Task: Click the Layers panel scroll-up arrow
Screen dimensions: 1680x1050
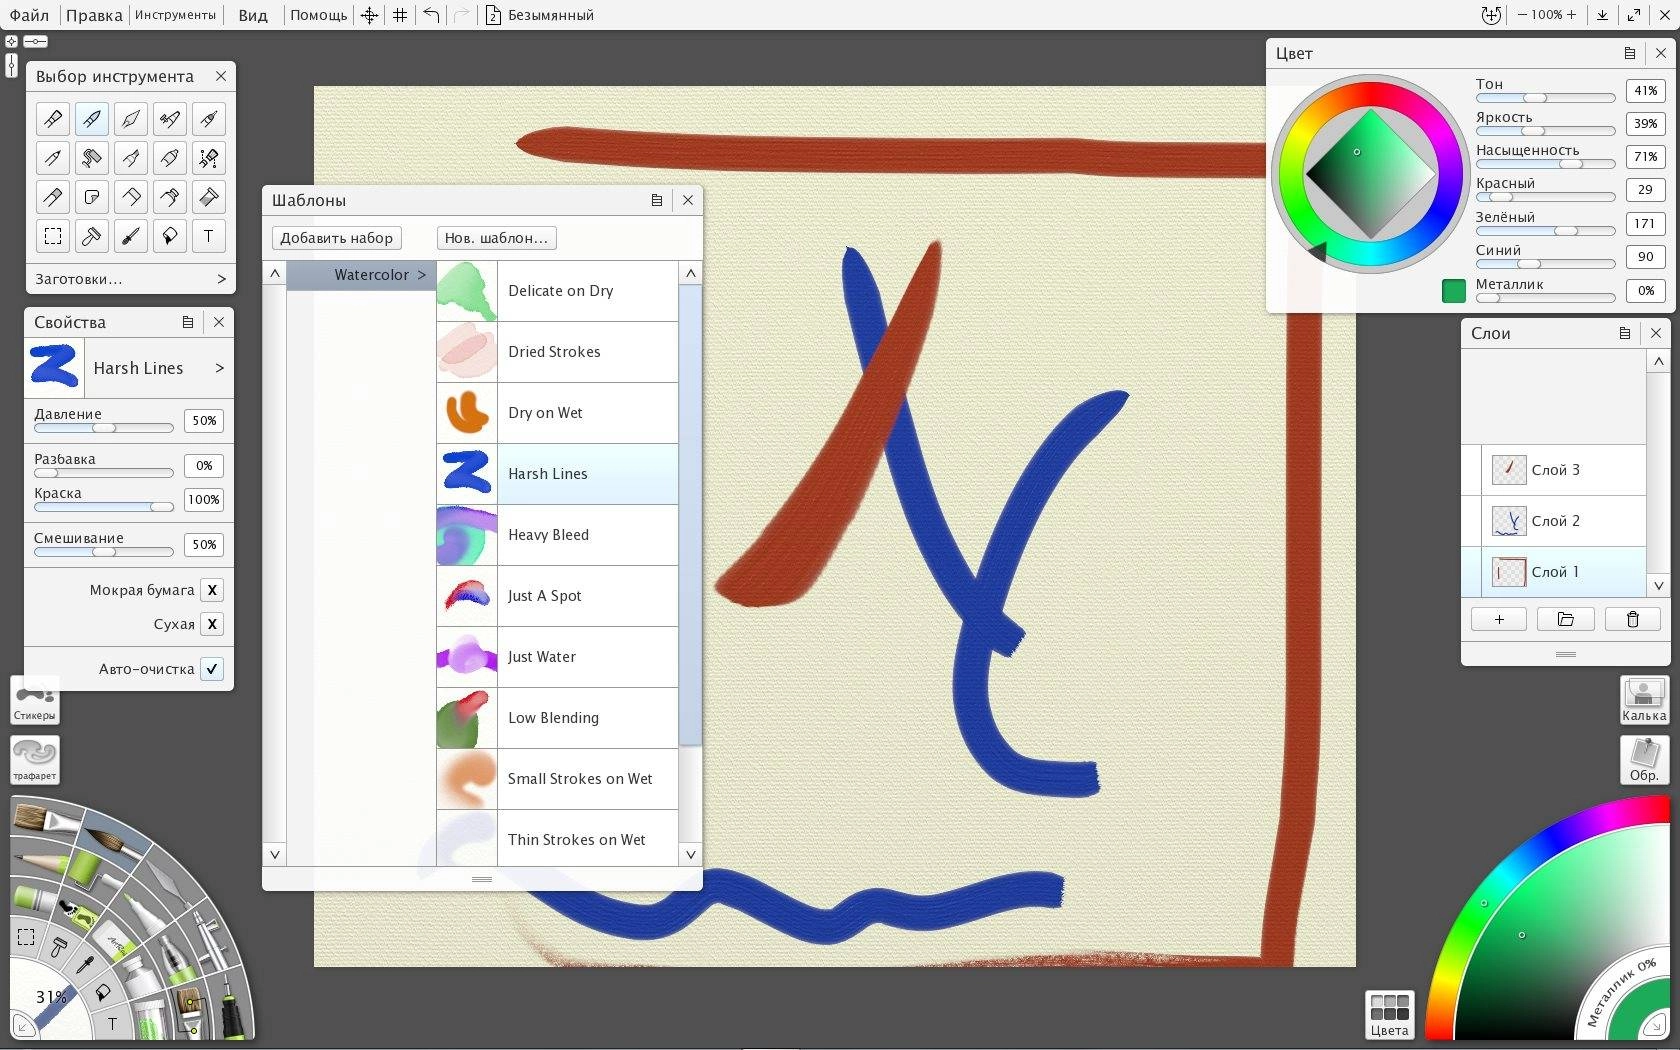Action: point(1658,361)
